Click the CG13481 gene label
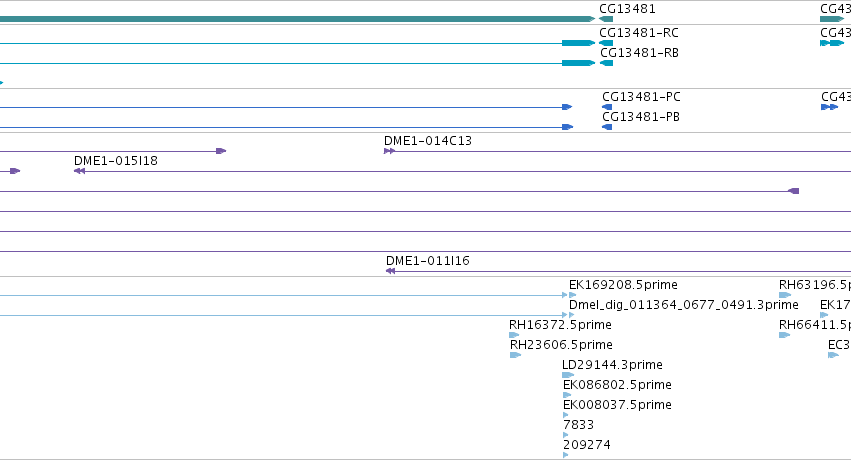851x460 pixels. click(627, 9)
